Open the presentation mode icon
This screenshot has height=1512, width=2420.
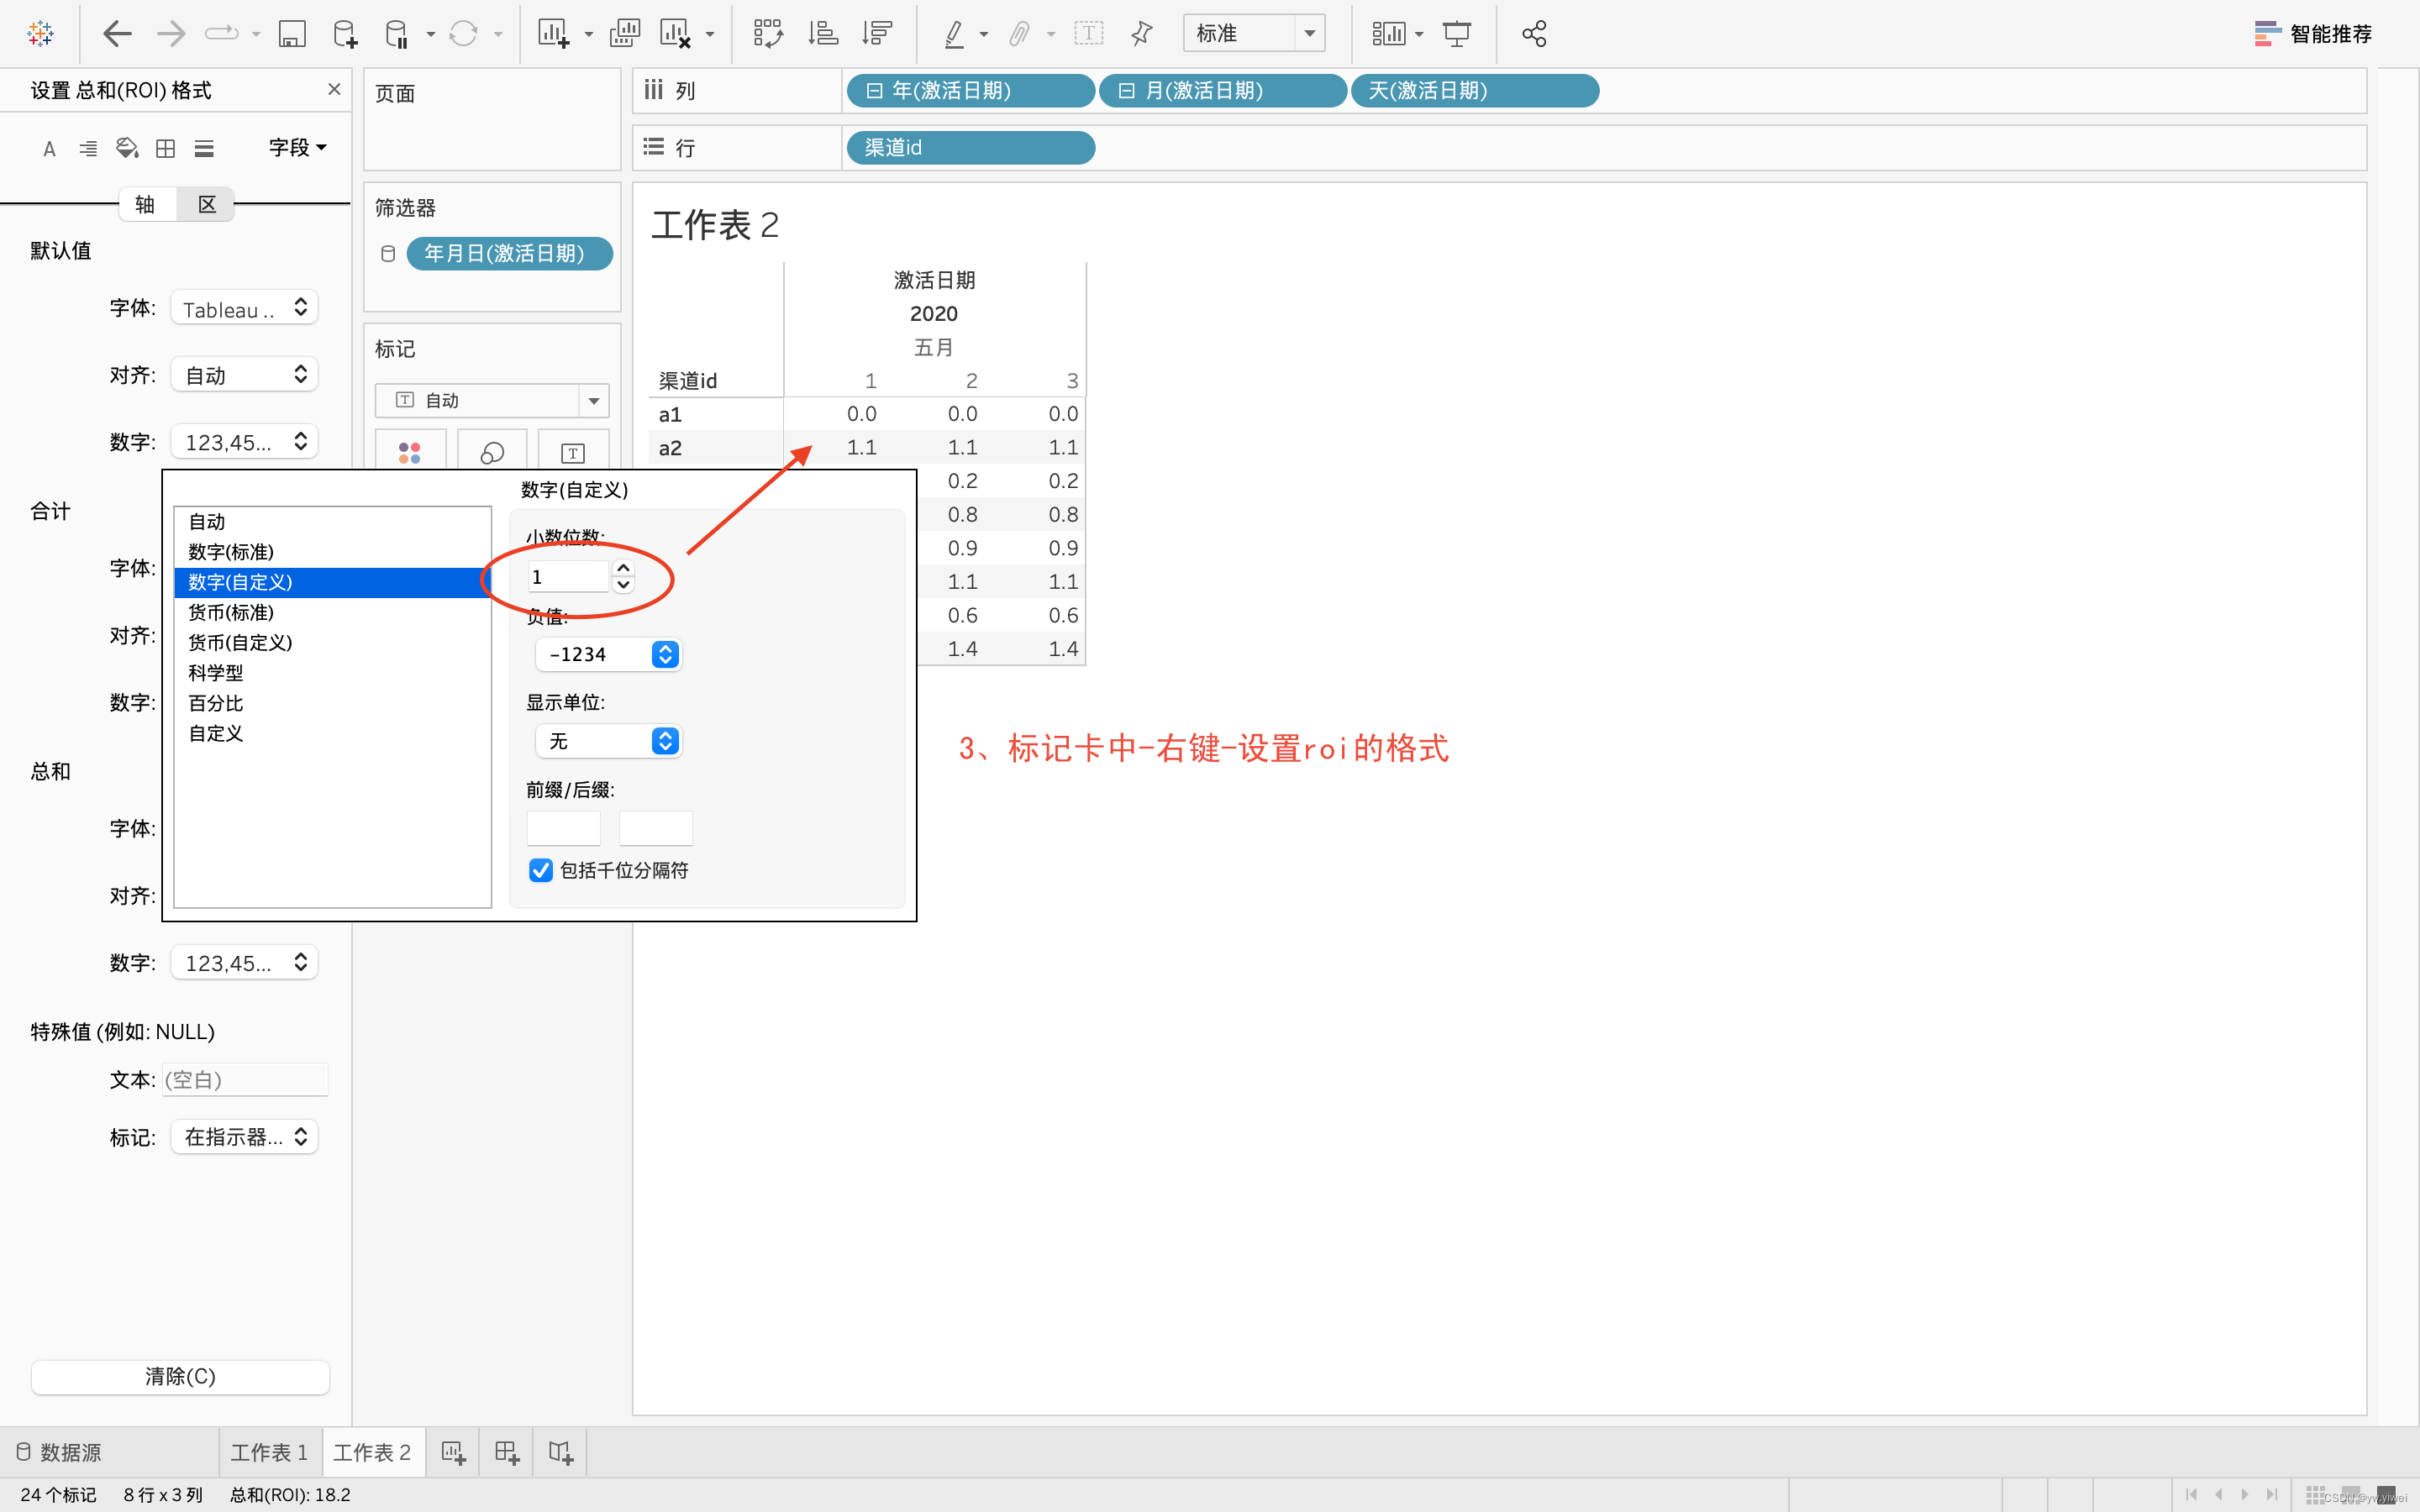pyautogui.click(x=1456, y=34)
